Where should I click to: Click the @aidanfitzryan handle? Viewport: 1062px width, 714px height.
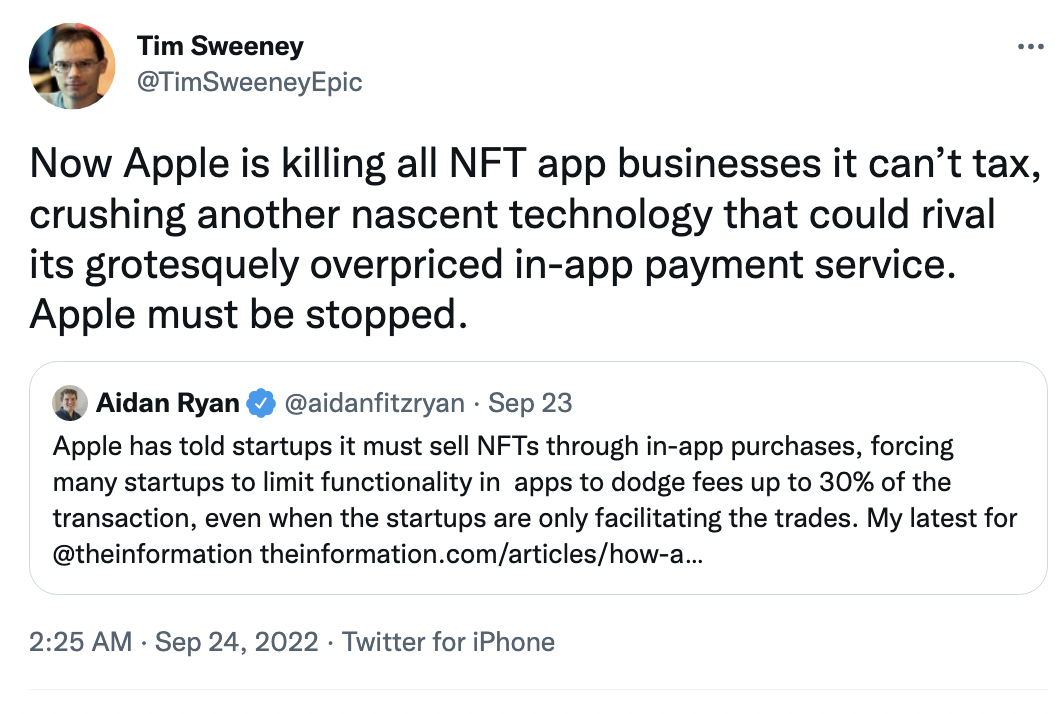(374, 403)
